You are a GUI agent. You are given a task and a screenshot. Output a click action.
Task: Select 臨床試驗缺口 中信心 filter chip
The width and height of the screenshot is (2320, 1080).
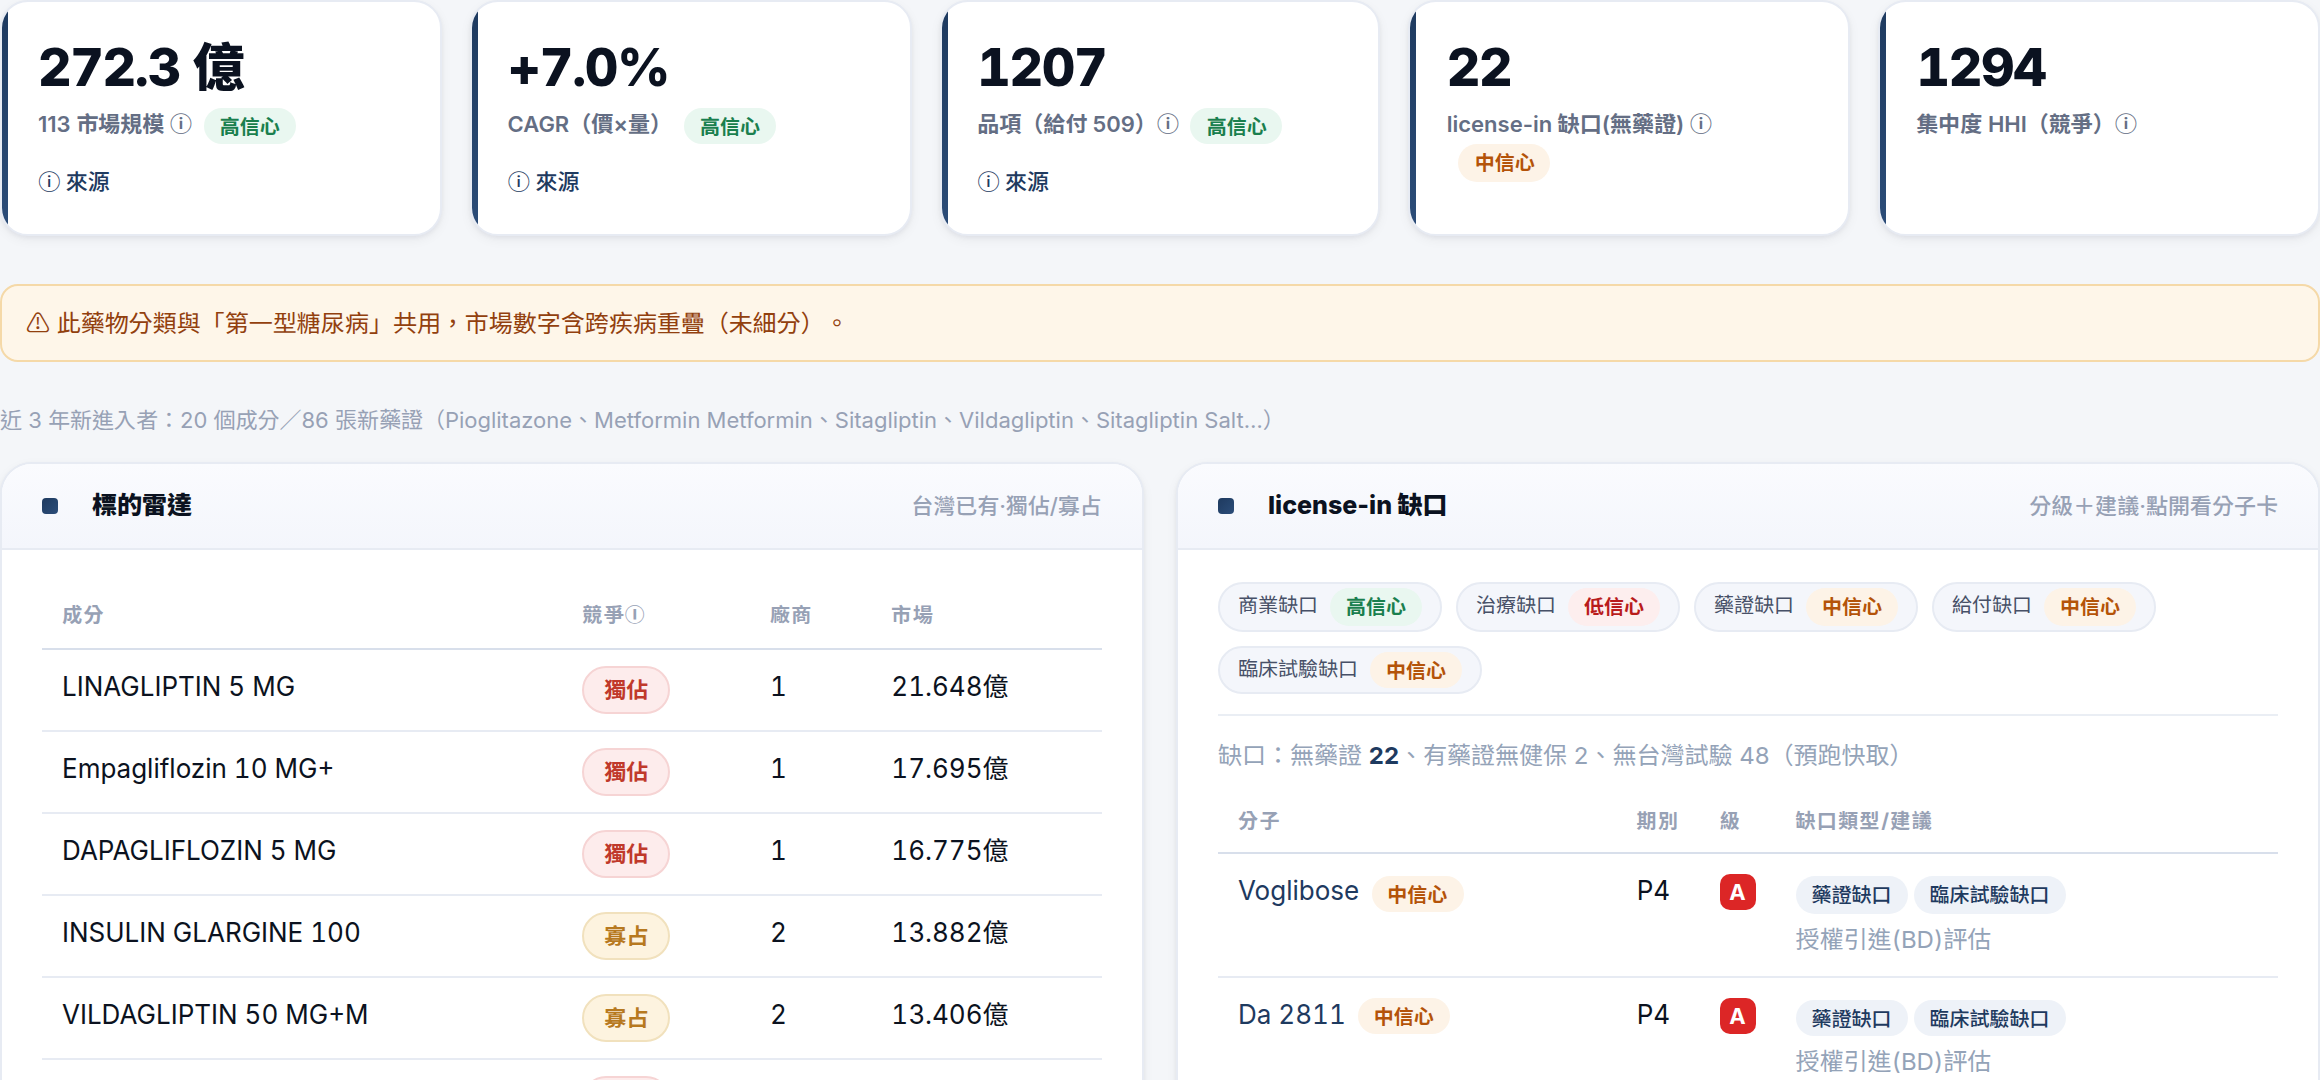pyautogui.click(x=1349, y=670)
